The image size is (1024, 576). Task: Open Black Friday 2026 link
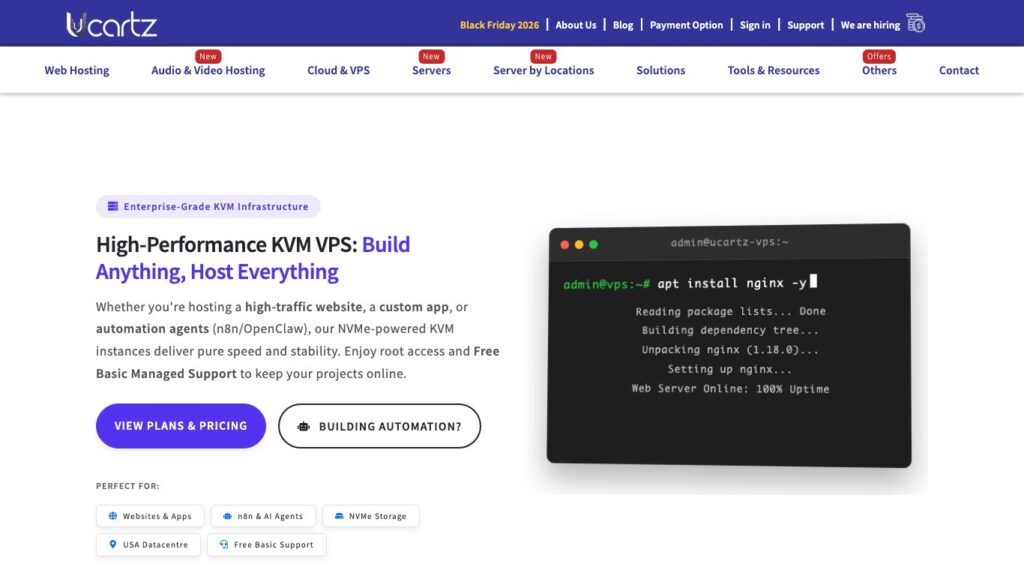click(500, 25)
